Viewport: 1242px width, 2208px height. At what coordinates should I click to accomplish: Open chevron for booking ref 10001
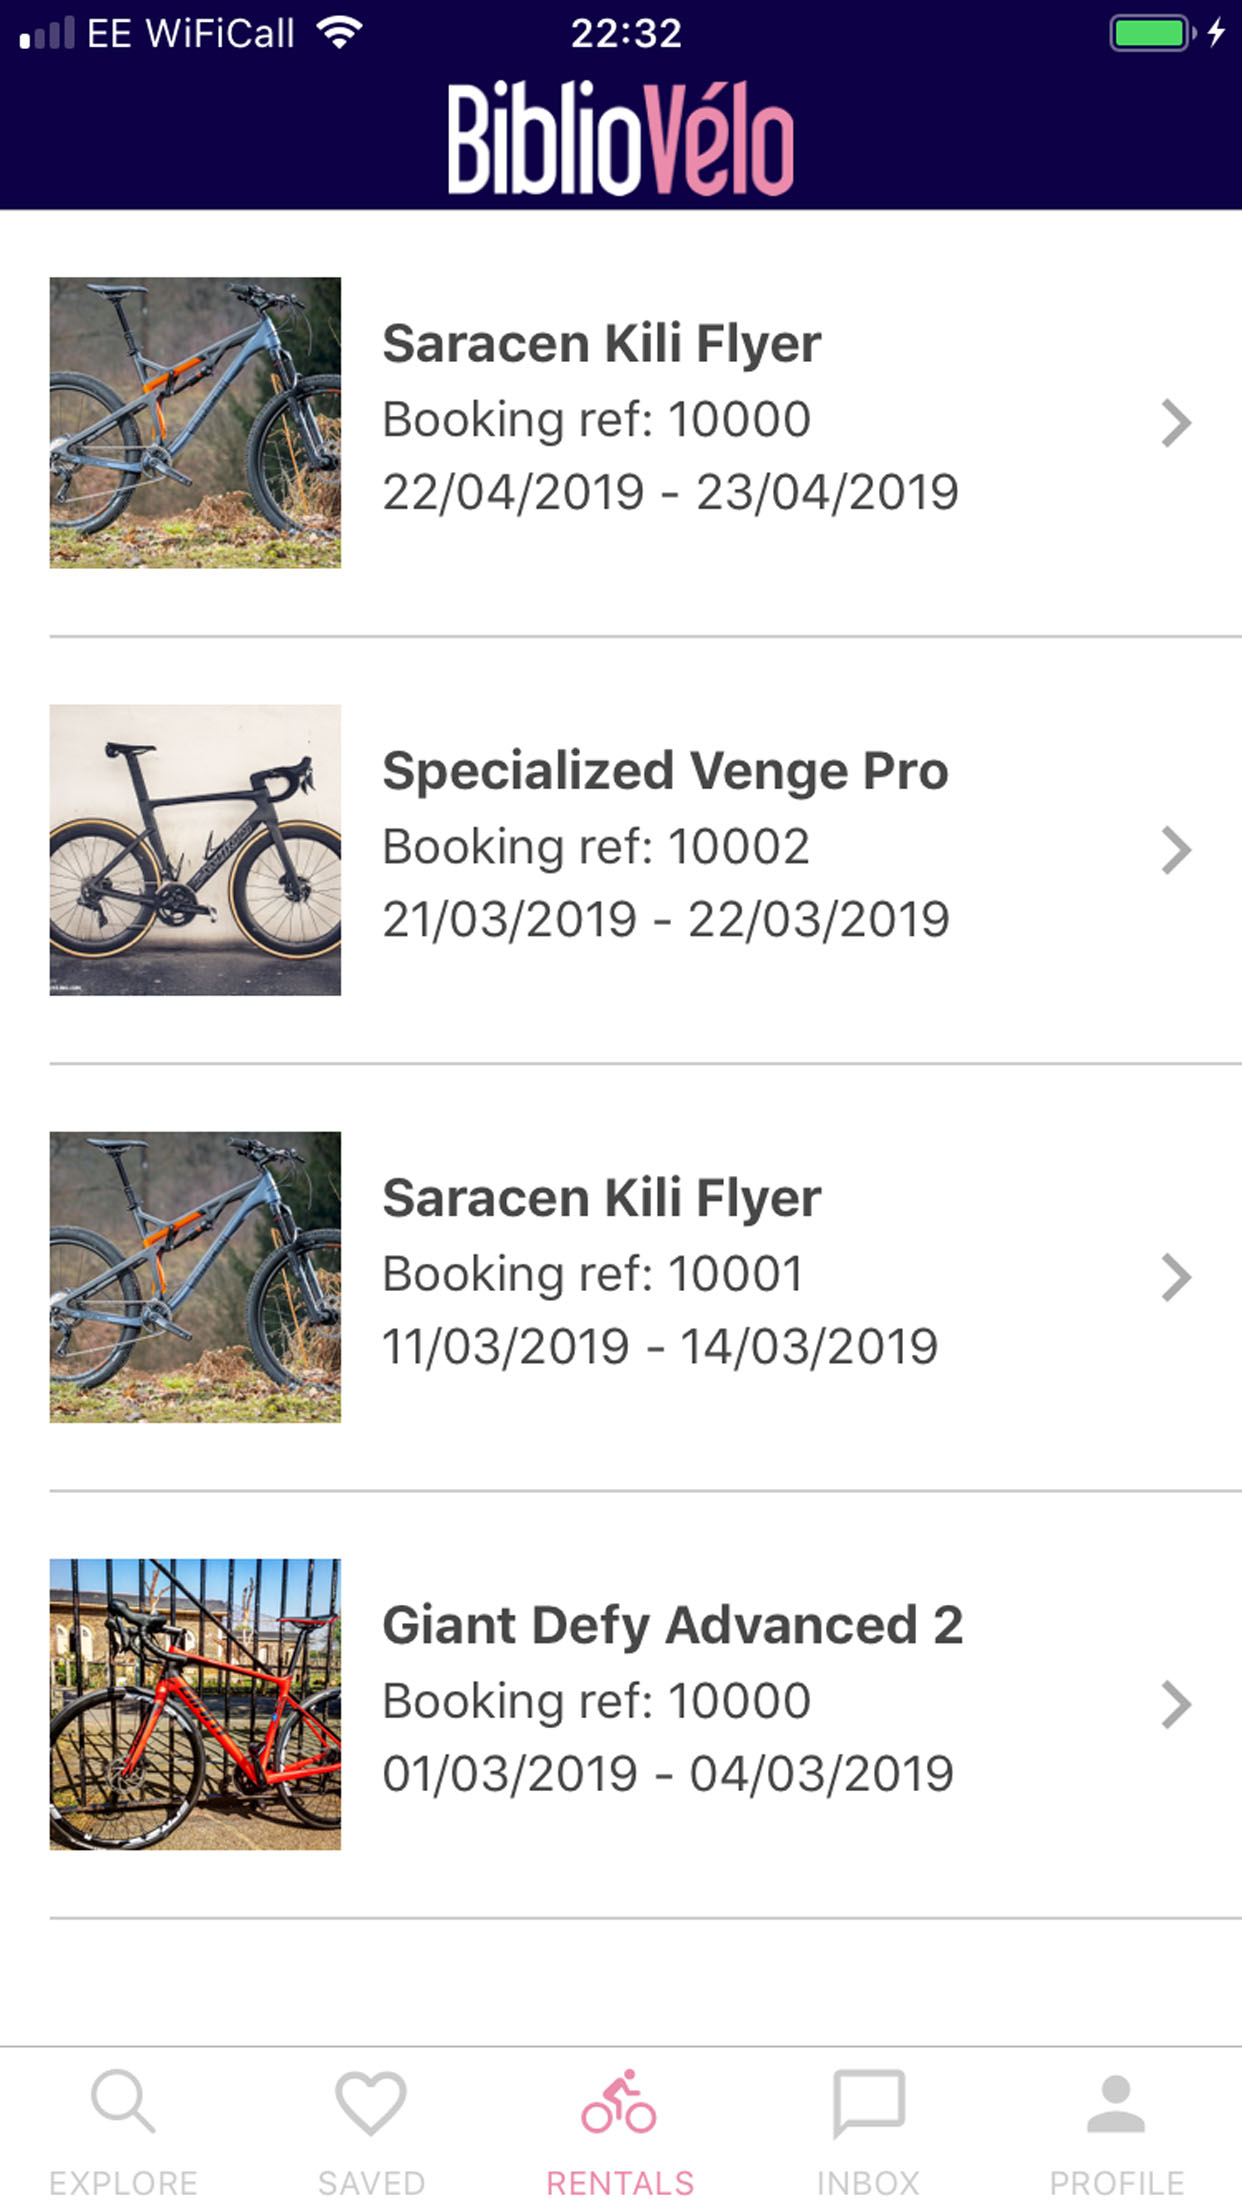tap(1176, 1277)
